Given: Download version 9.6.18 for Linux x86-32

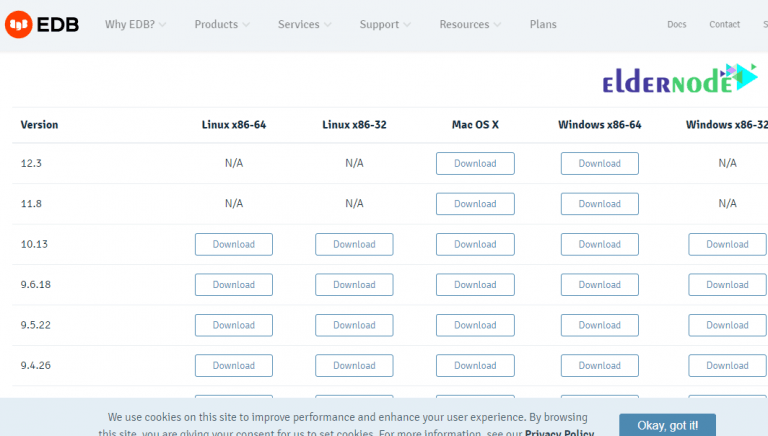Looking at the screenshot, I should pos(354,285).
